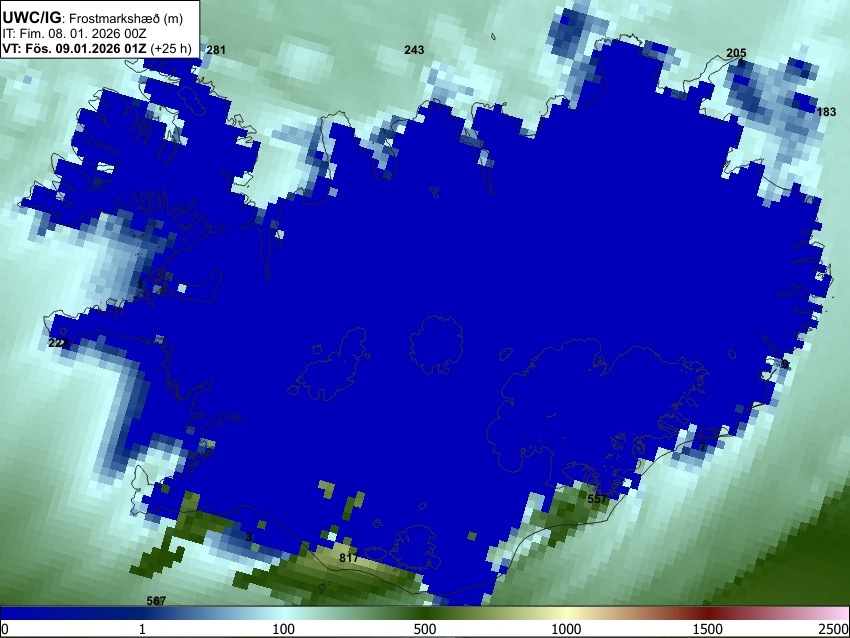This screenshot has width=850, height=638.
Task: Click the map value label "281"
Action: tap(216, 50)
